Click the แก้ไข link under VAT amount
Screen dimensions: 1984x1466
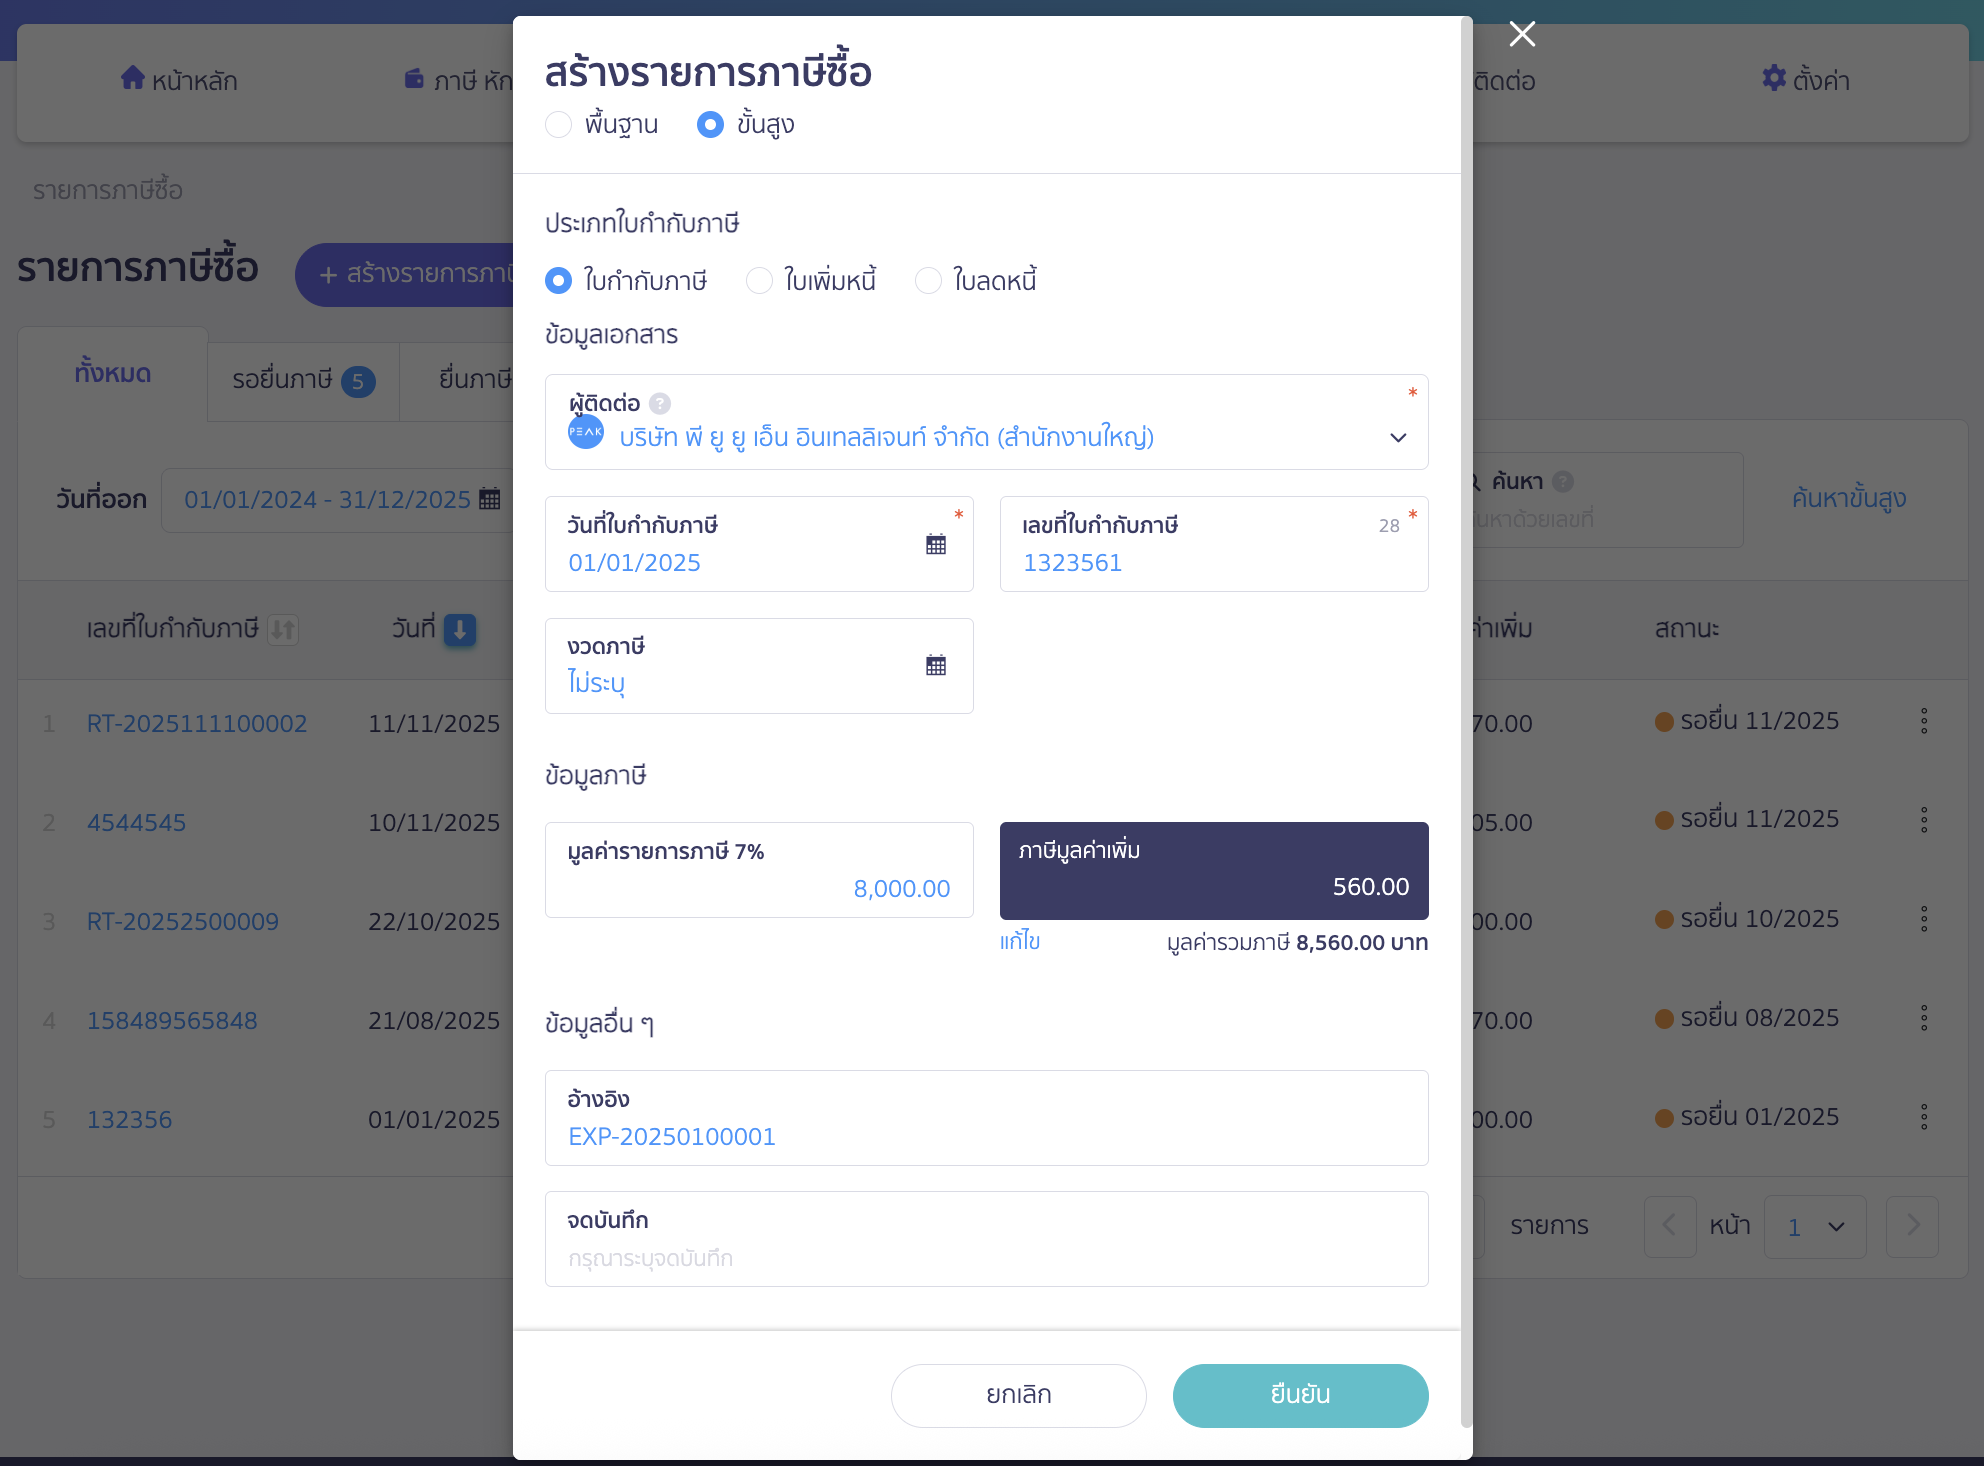click(x=1020, y=941)
